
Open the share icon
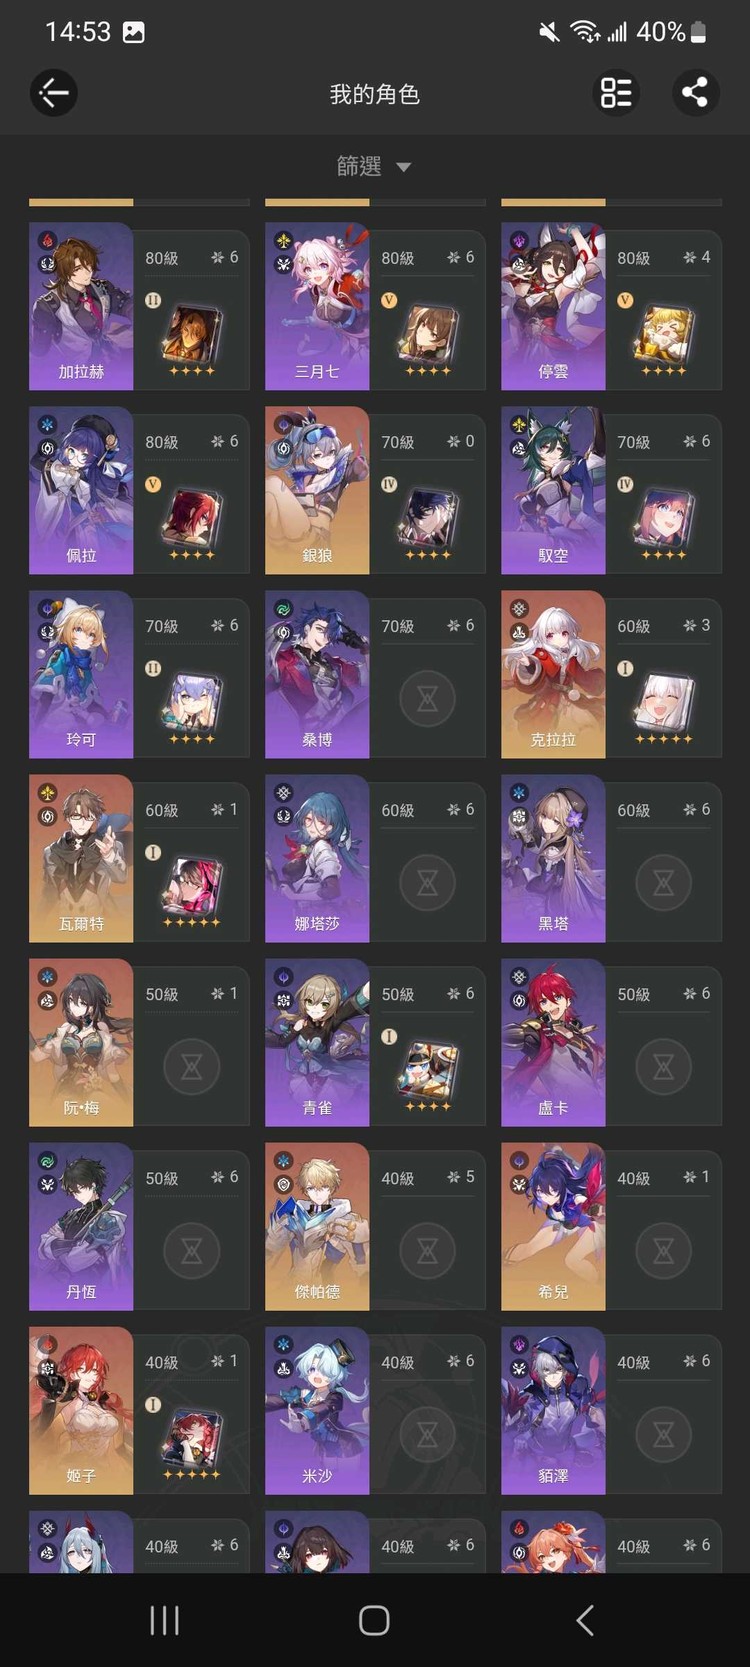tap(695, 93)
